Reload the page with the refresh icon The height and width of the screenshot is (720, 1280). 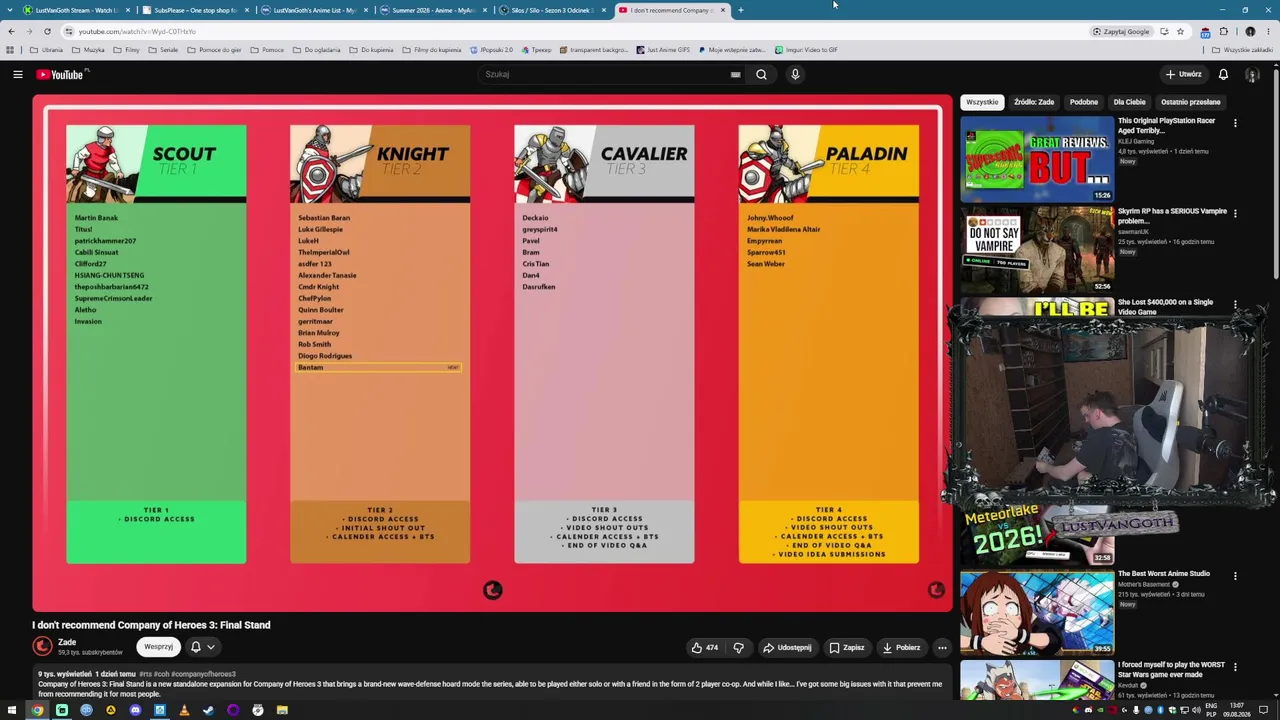point(47,31)
